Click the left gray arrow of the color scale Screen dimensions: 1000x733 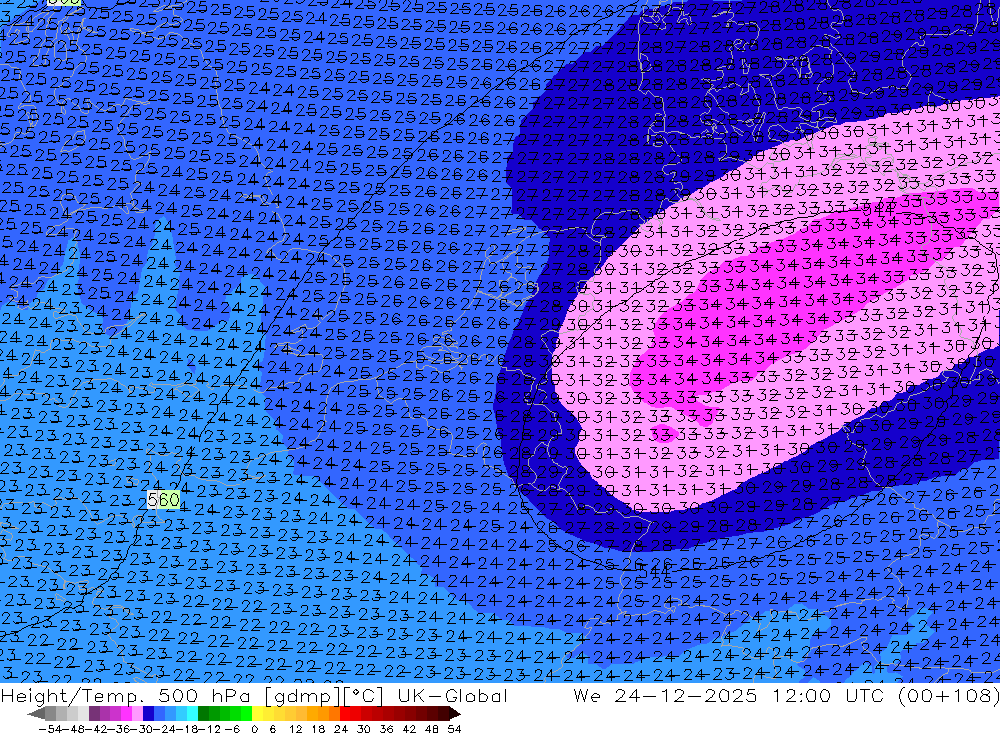point(36,714)
